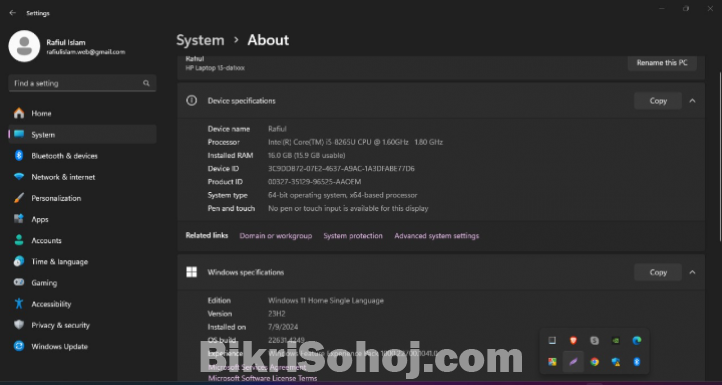Viewport: 722px width, 385px height.
Task: Open the Network & internet wifi icon
Action: click(x=19, y=177)
